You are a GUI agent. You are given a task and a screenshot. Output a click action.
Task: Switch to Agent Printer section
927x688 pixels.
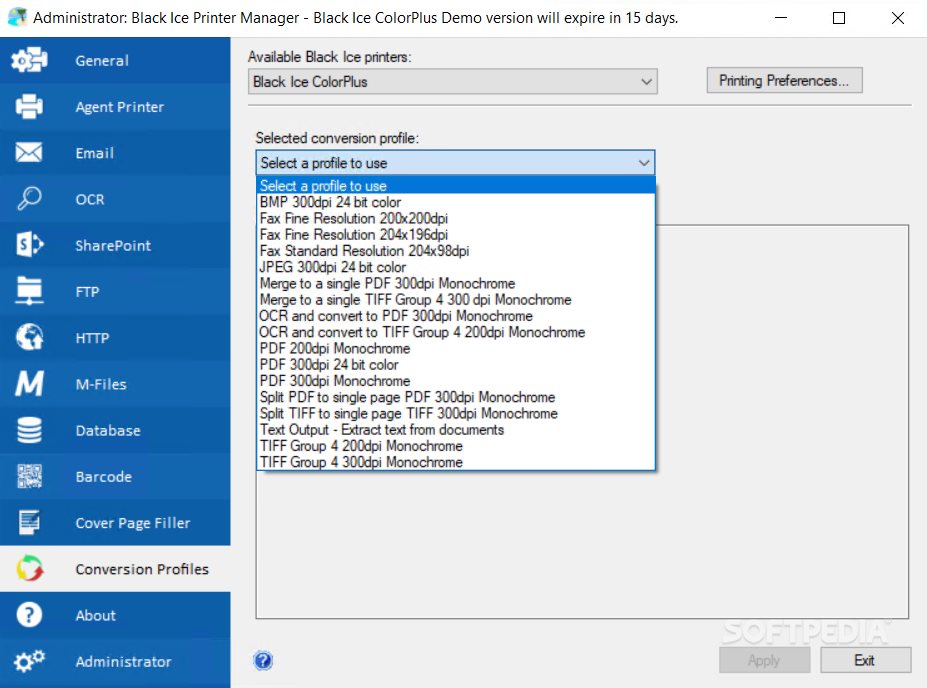[119, 107]
